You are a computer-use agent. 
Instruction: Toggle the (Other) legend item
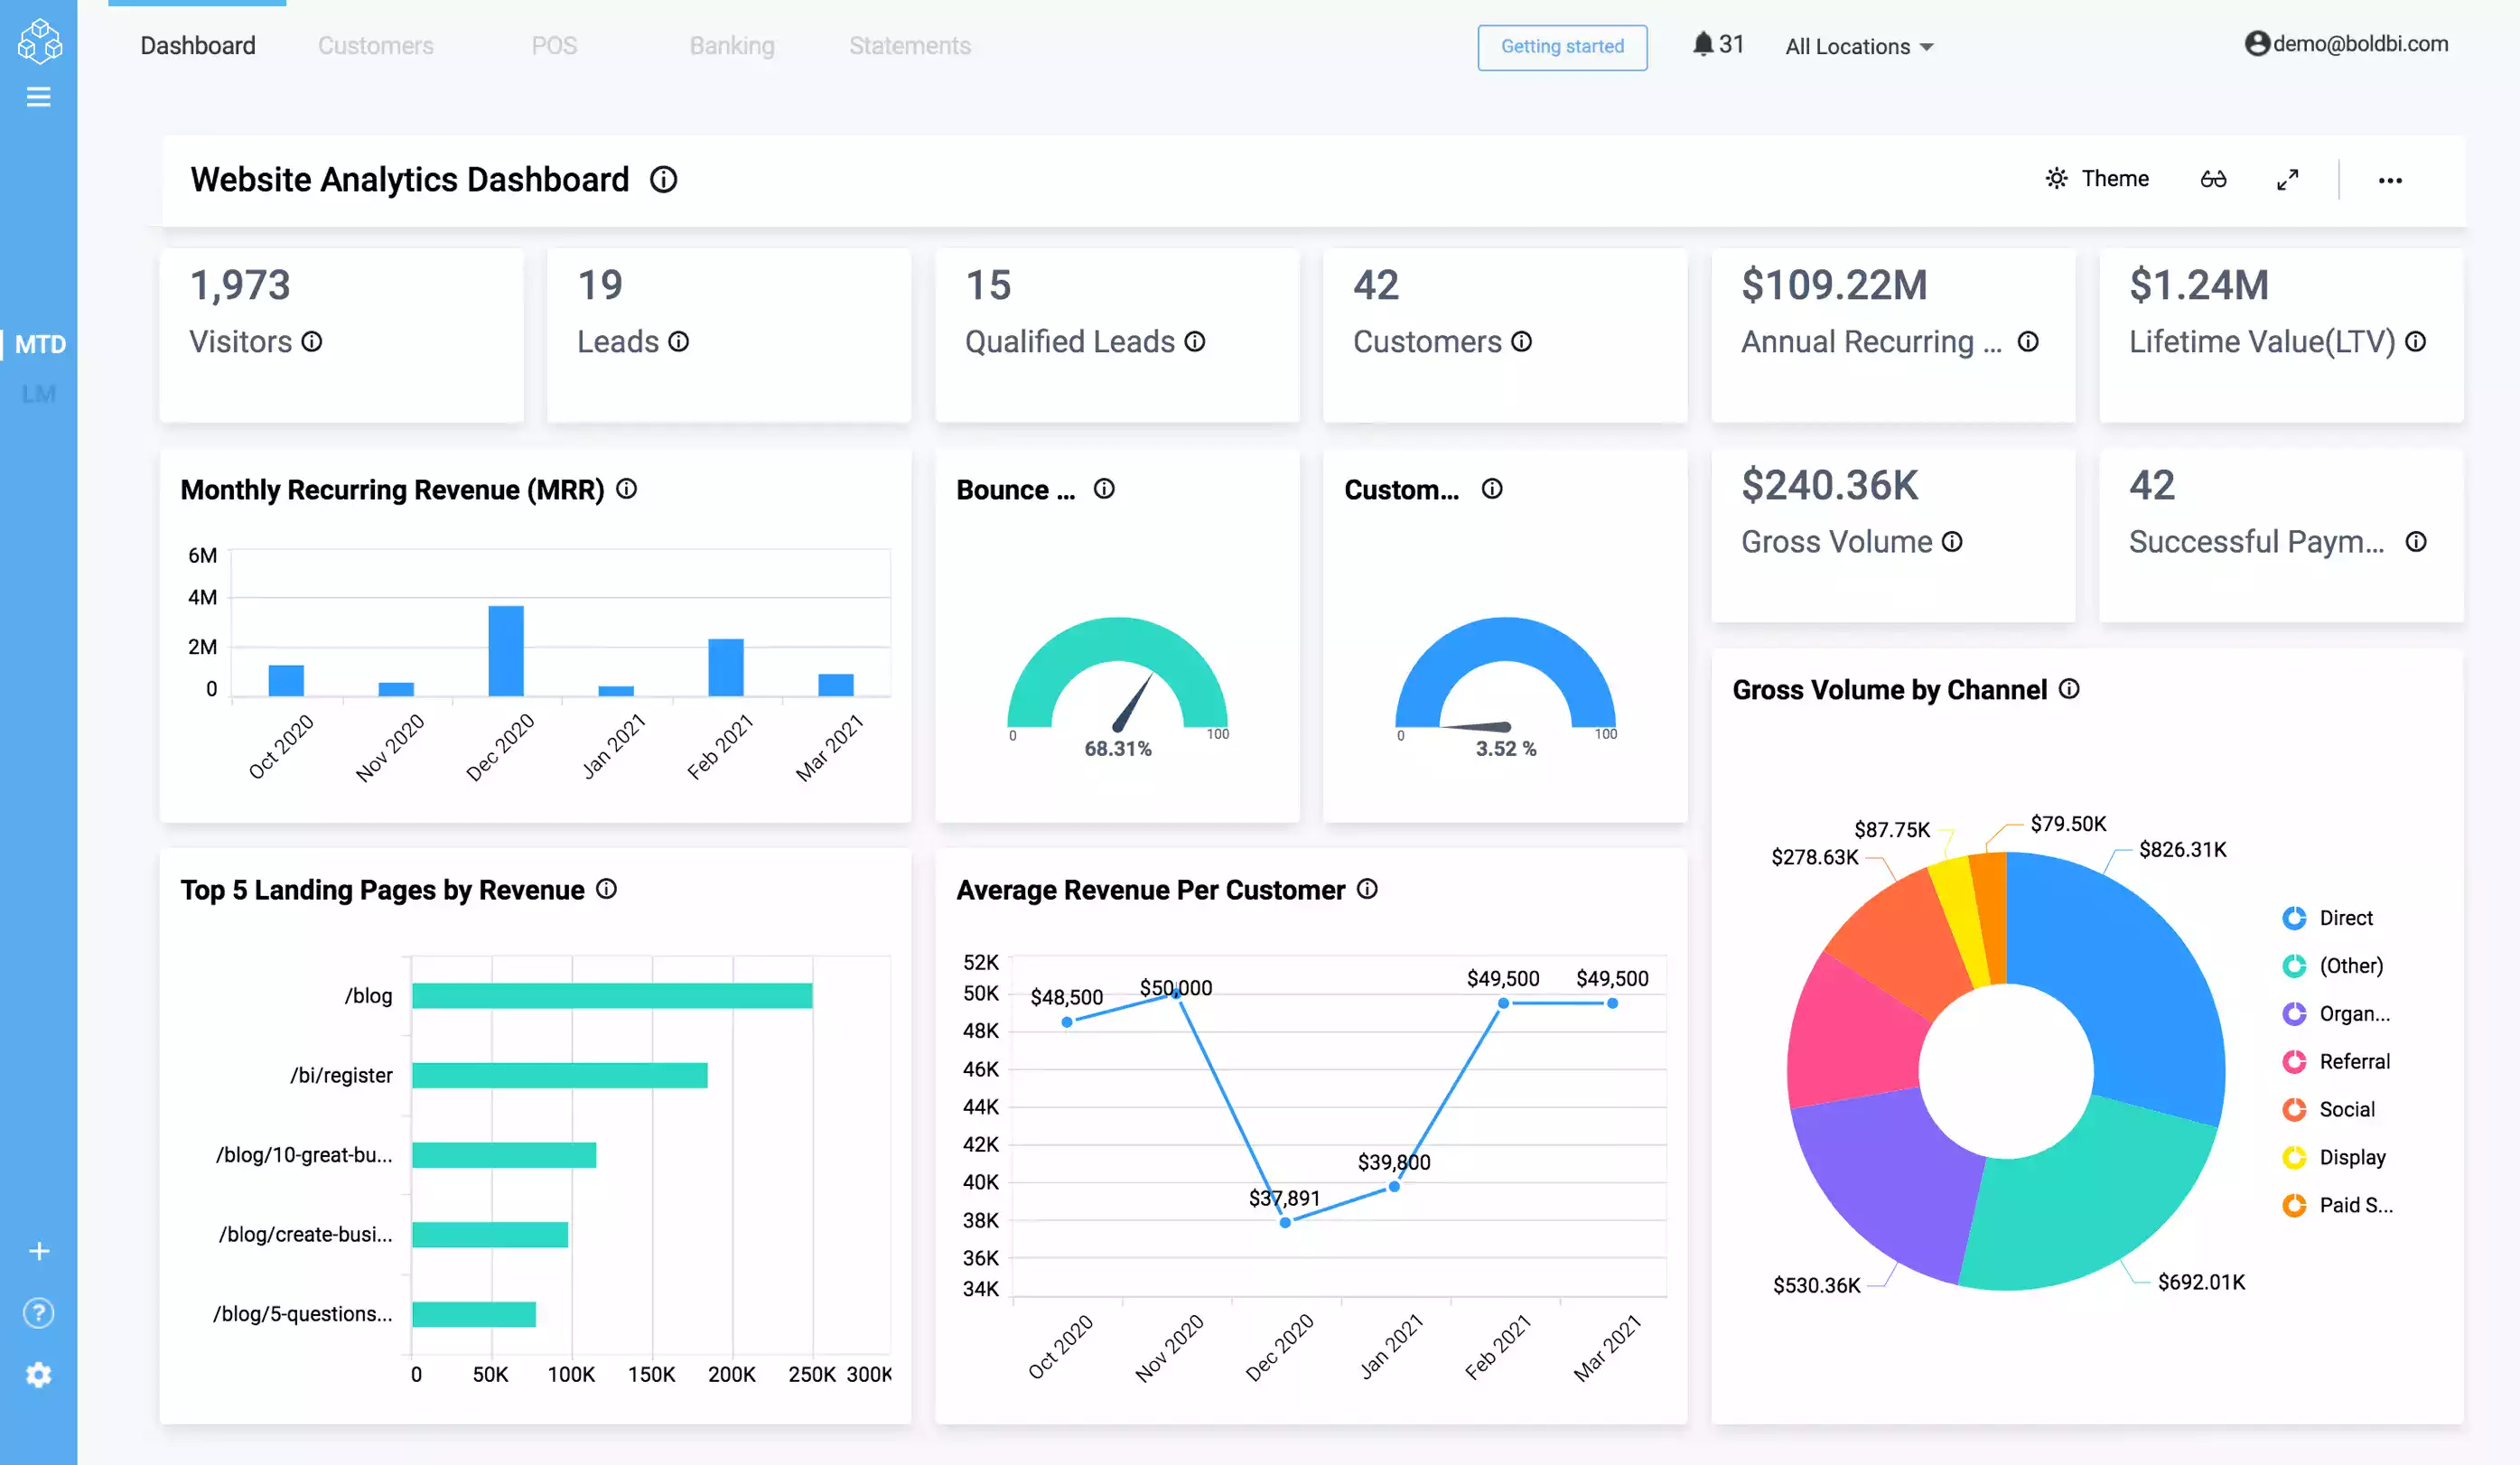pyautogui.click(x=2332, y=966)
